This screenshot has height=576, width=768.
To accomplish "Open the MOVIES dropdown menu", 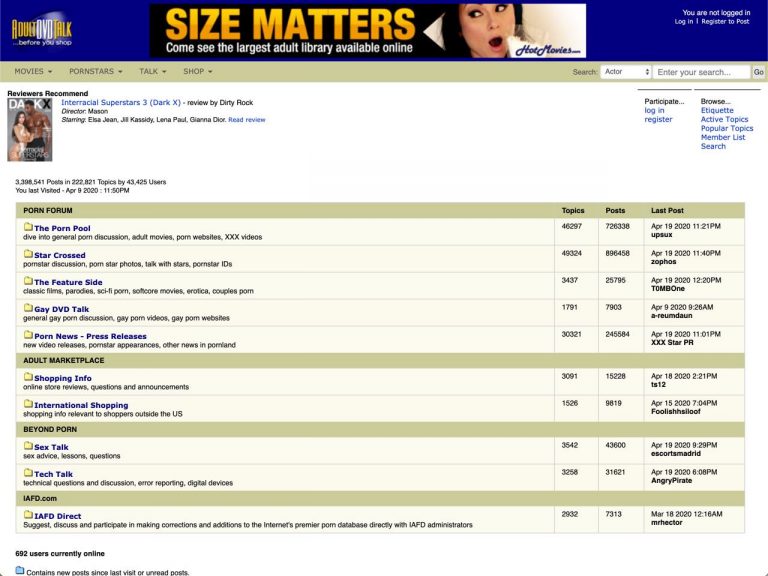I will click(x=33, y=72).
